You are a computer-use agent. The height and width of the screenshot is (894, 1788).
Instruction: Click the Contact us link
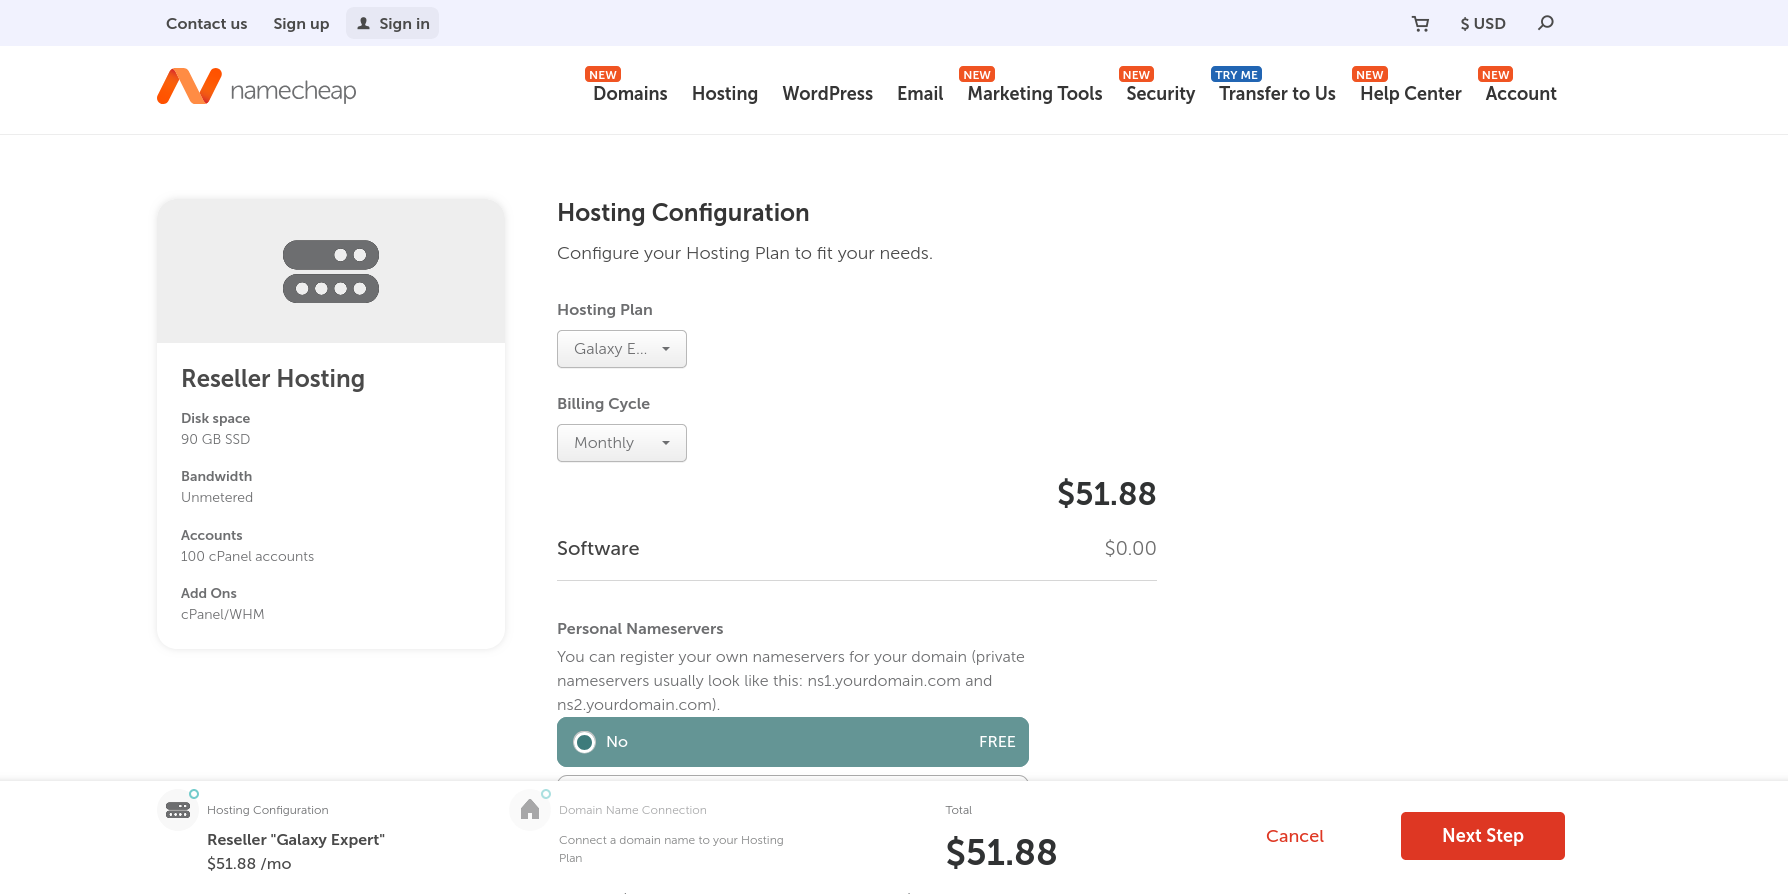click(x=206, y=24)
